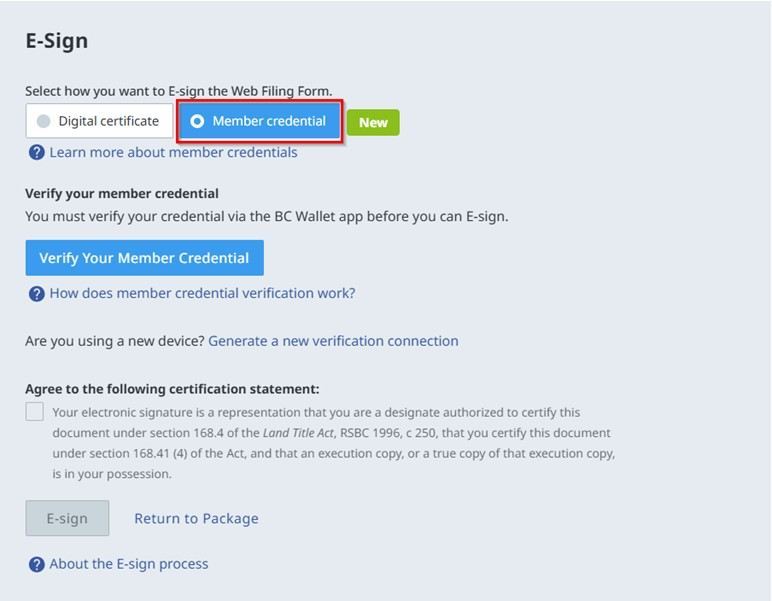The height and width of the screenshot is (601, 772).
Task: Select the Member credential radio circle
Action: tap(197, 121)
